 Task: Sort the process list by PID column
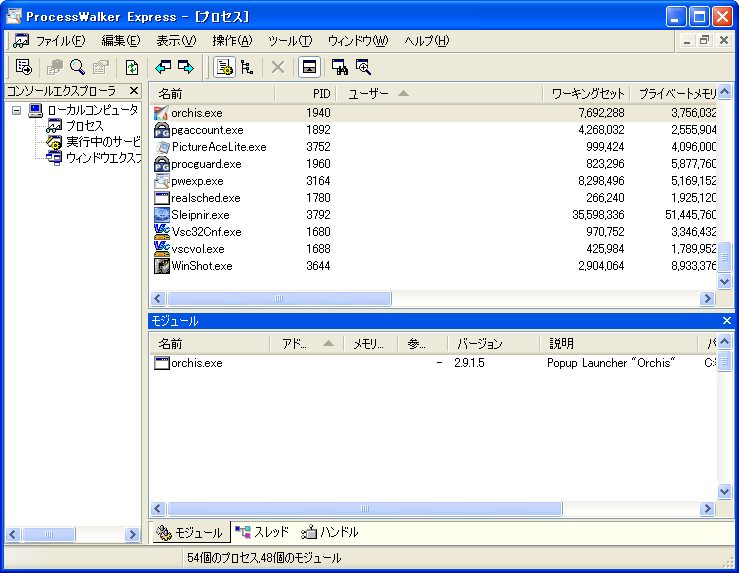(x=305, y=94)
